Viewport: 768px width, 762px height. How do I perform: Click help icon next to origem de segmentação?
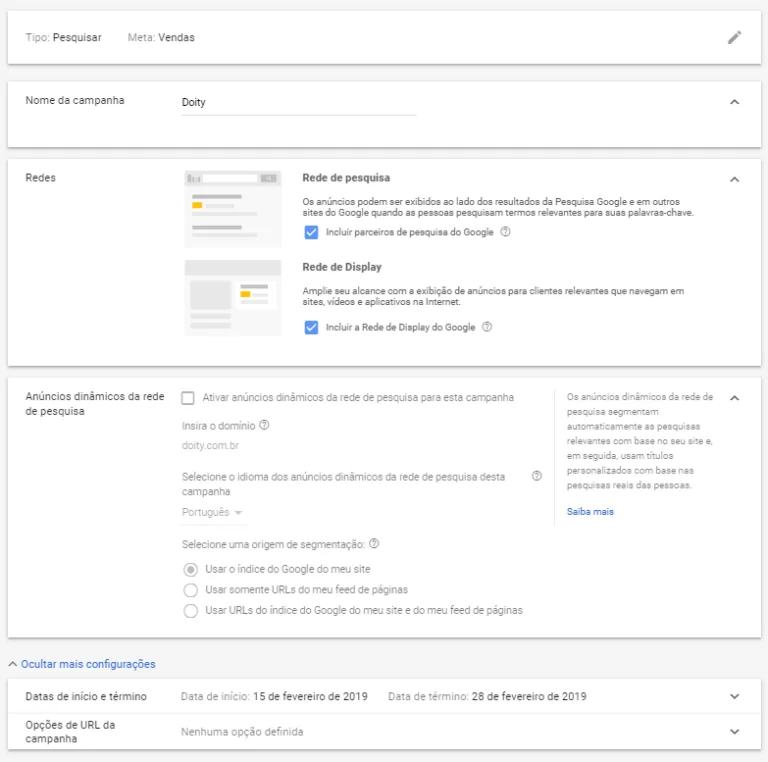pos(374,544)
